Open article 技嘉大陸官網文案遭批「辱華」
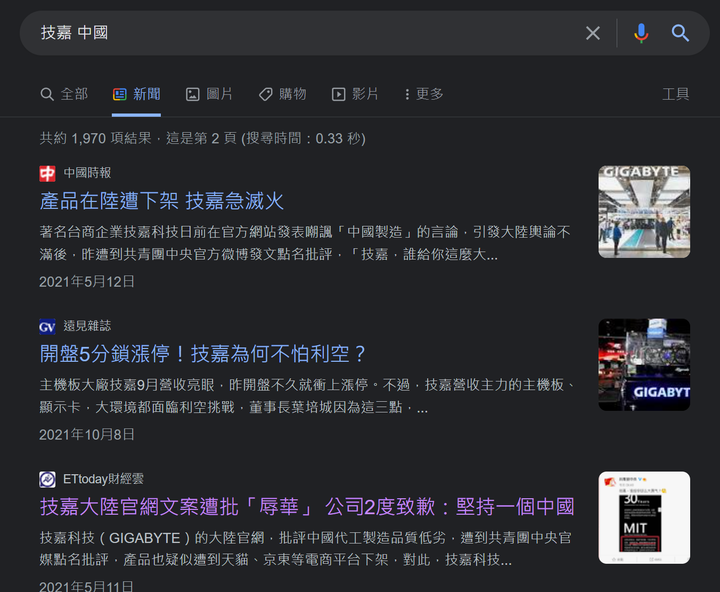This screenshot has width=720, height=592. pyautogui.click(x=307, y=507)
